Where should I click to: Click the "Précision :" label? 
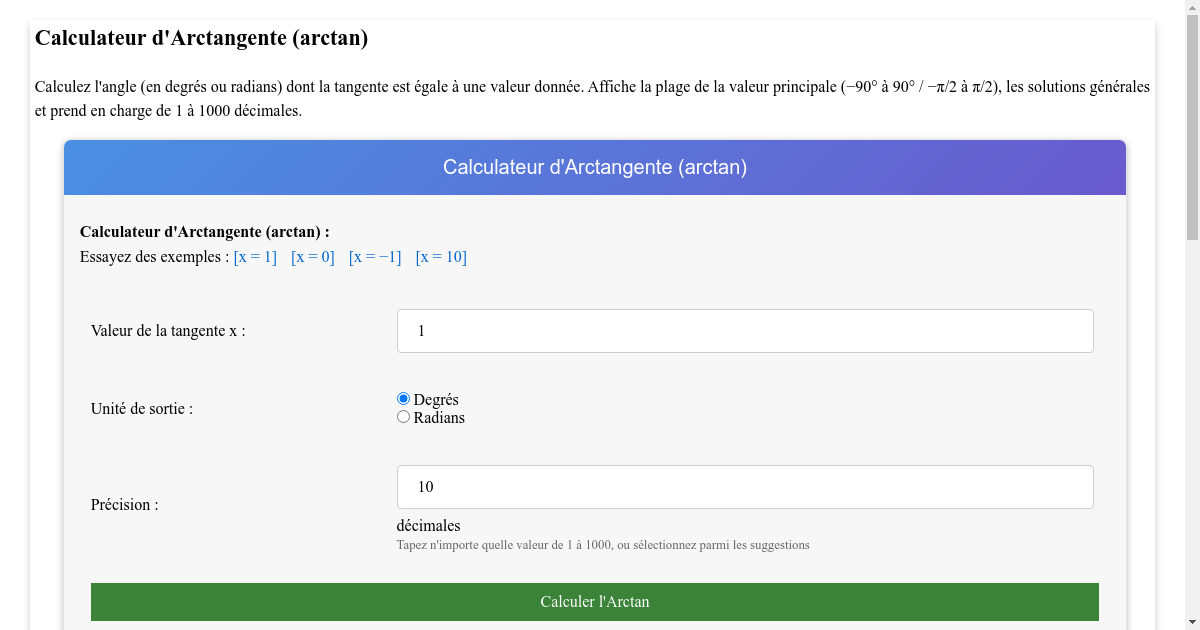(x=124, y=505)
